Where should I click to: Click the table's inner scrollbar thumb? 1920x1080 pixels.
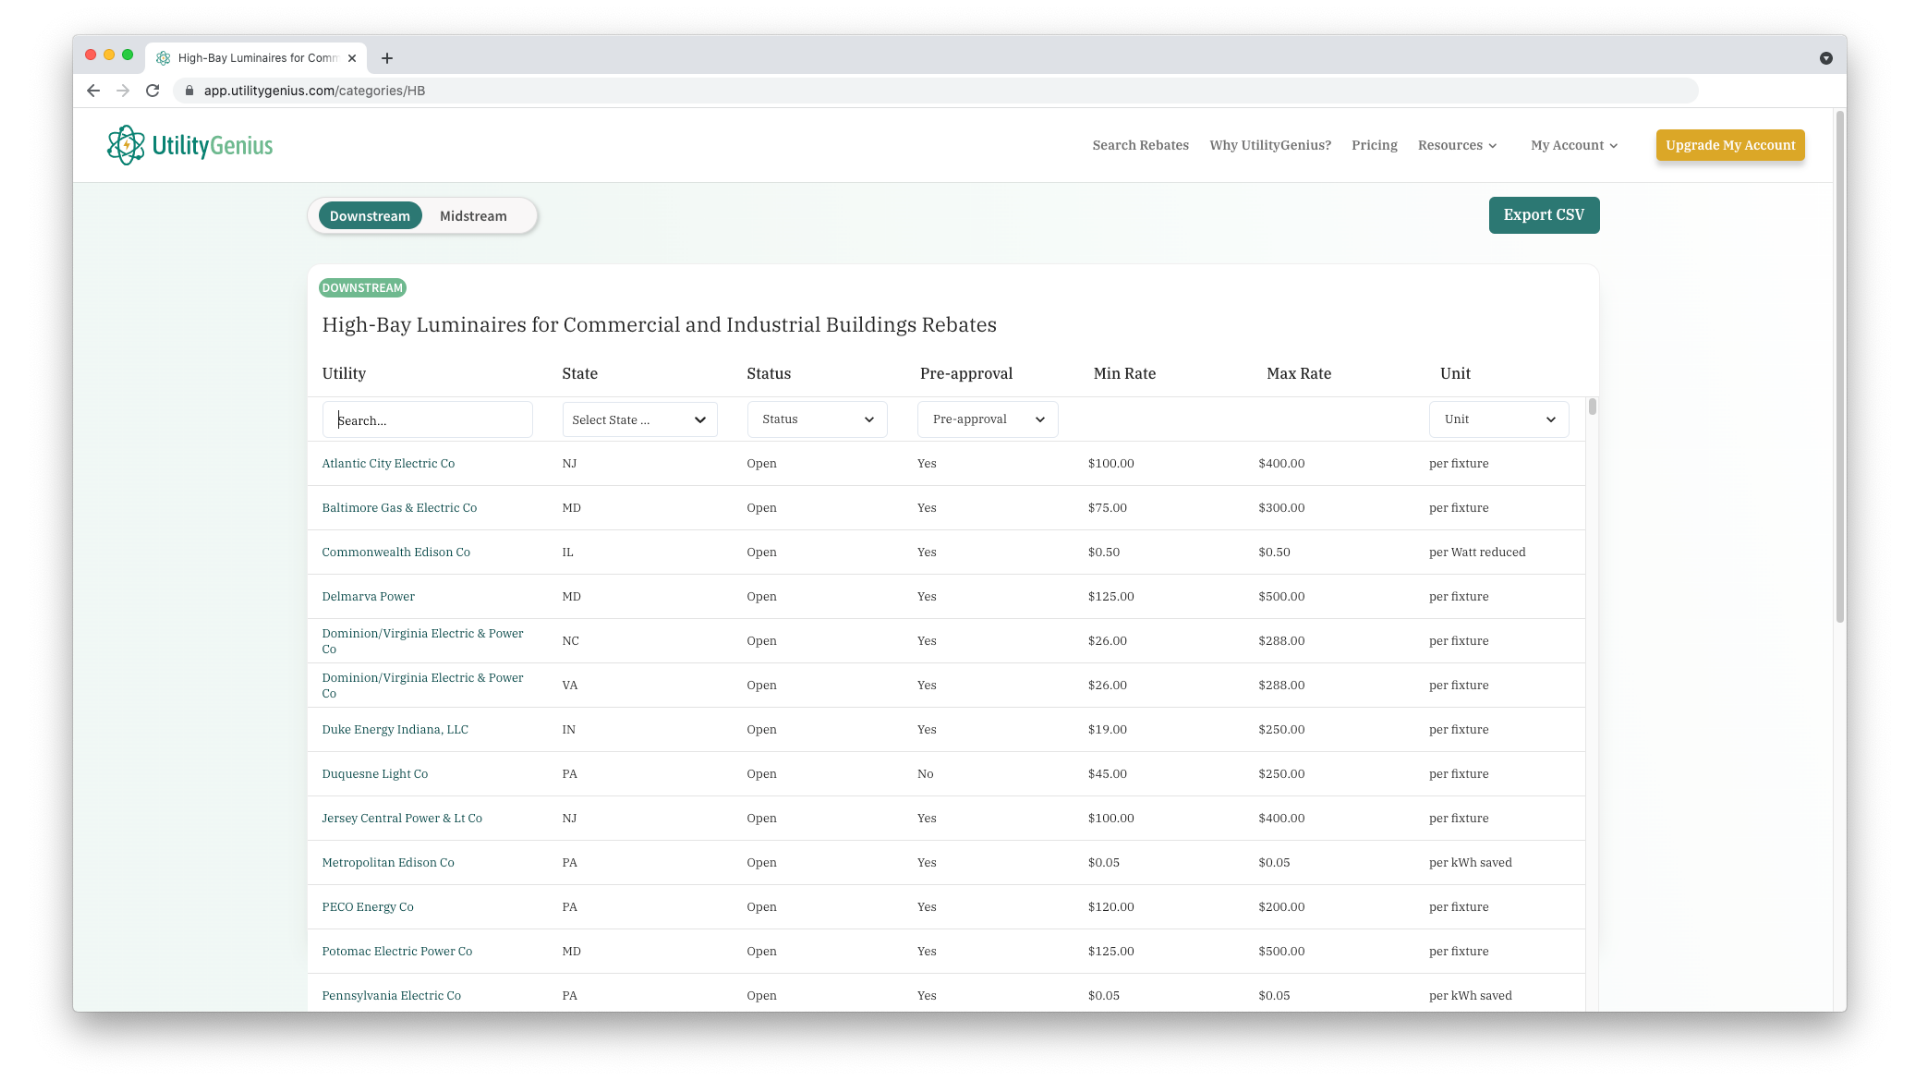[x=1592, y=406]
